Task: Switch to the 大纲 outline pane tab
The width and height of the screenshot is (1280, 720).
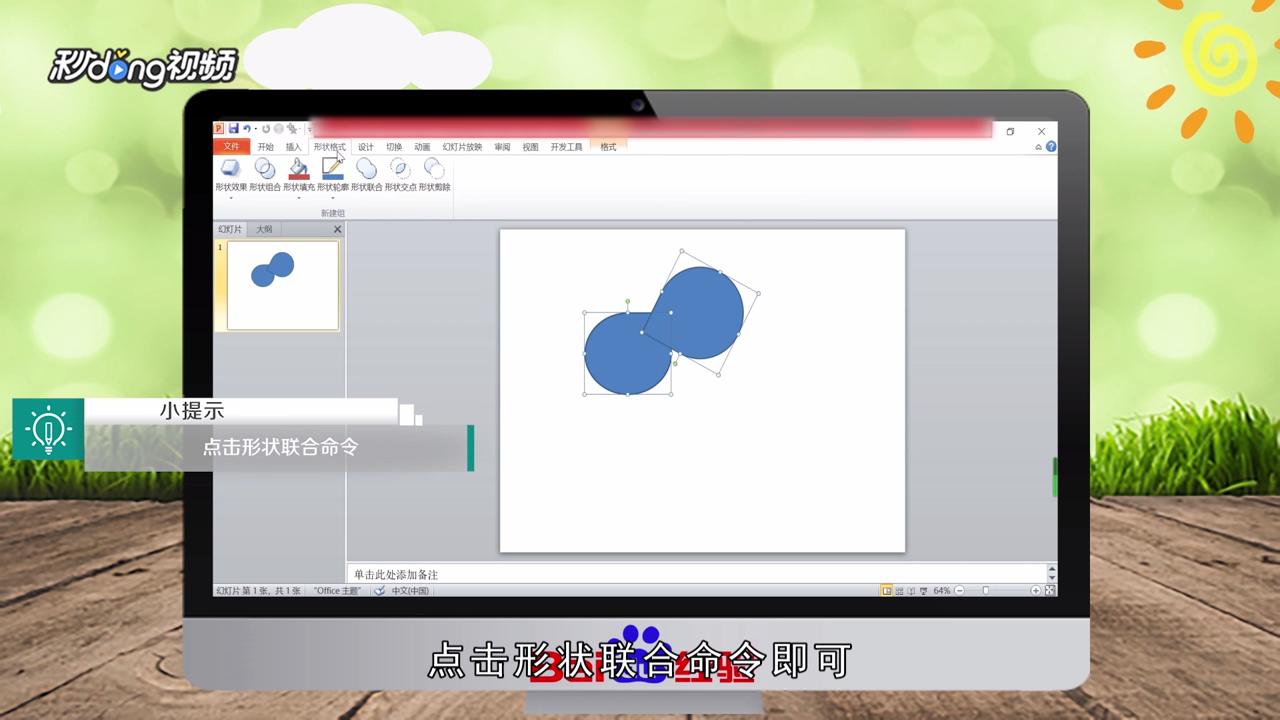Action: [x=264, y=229]
